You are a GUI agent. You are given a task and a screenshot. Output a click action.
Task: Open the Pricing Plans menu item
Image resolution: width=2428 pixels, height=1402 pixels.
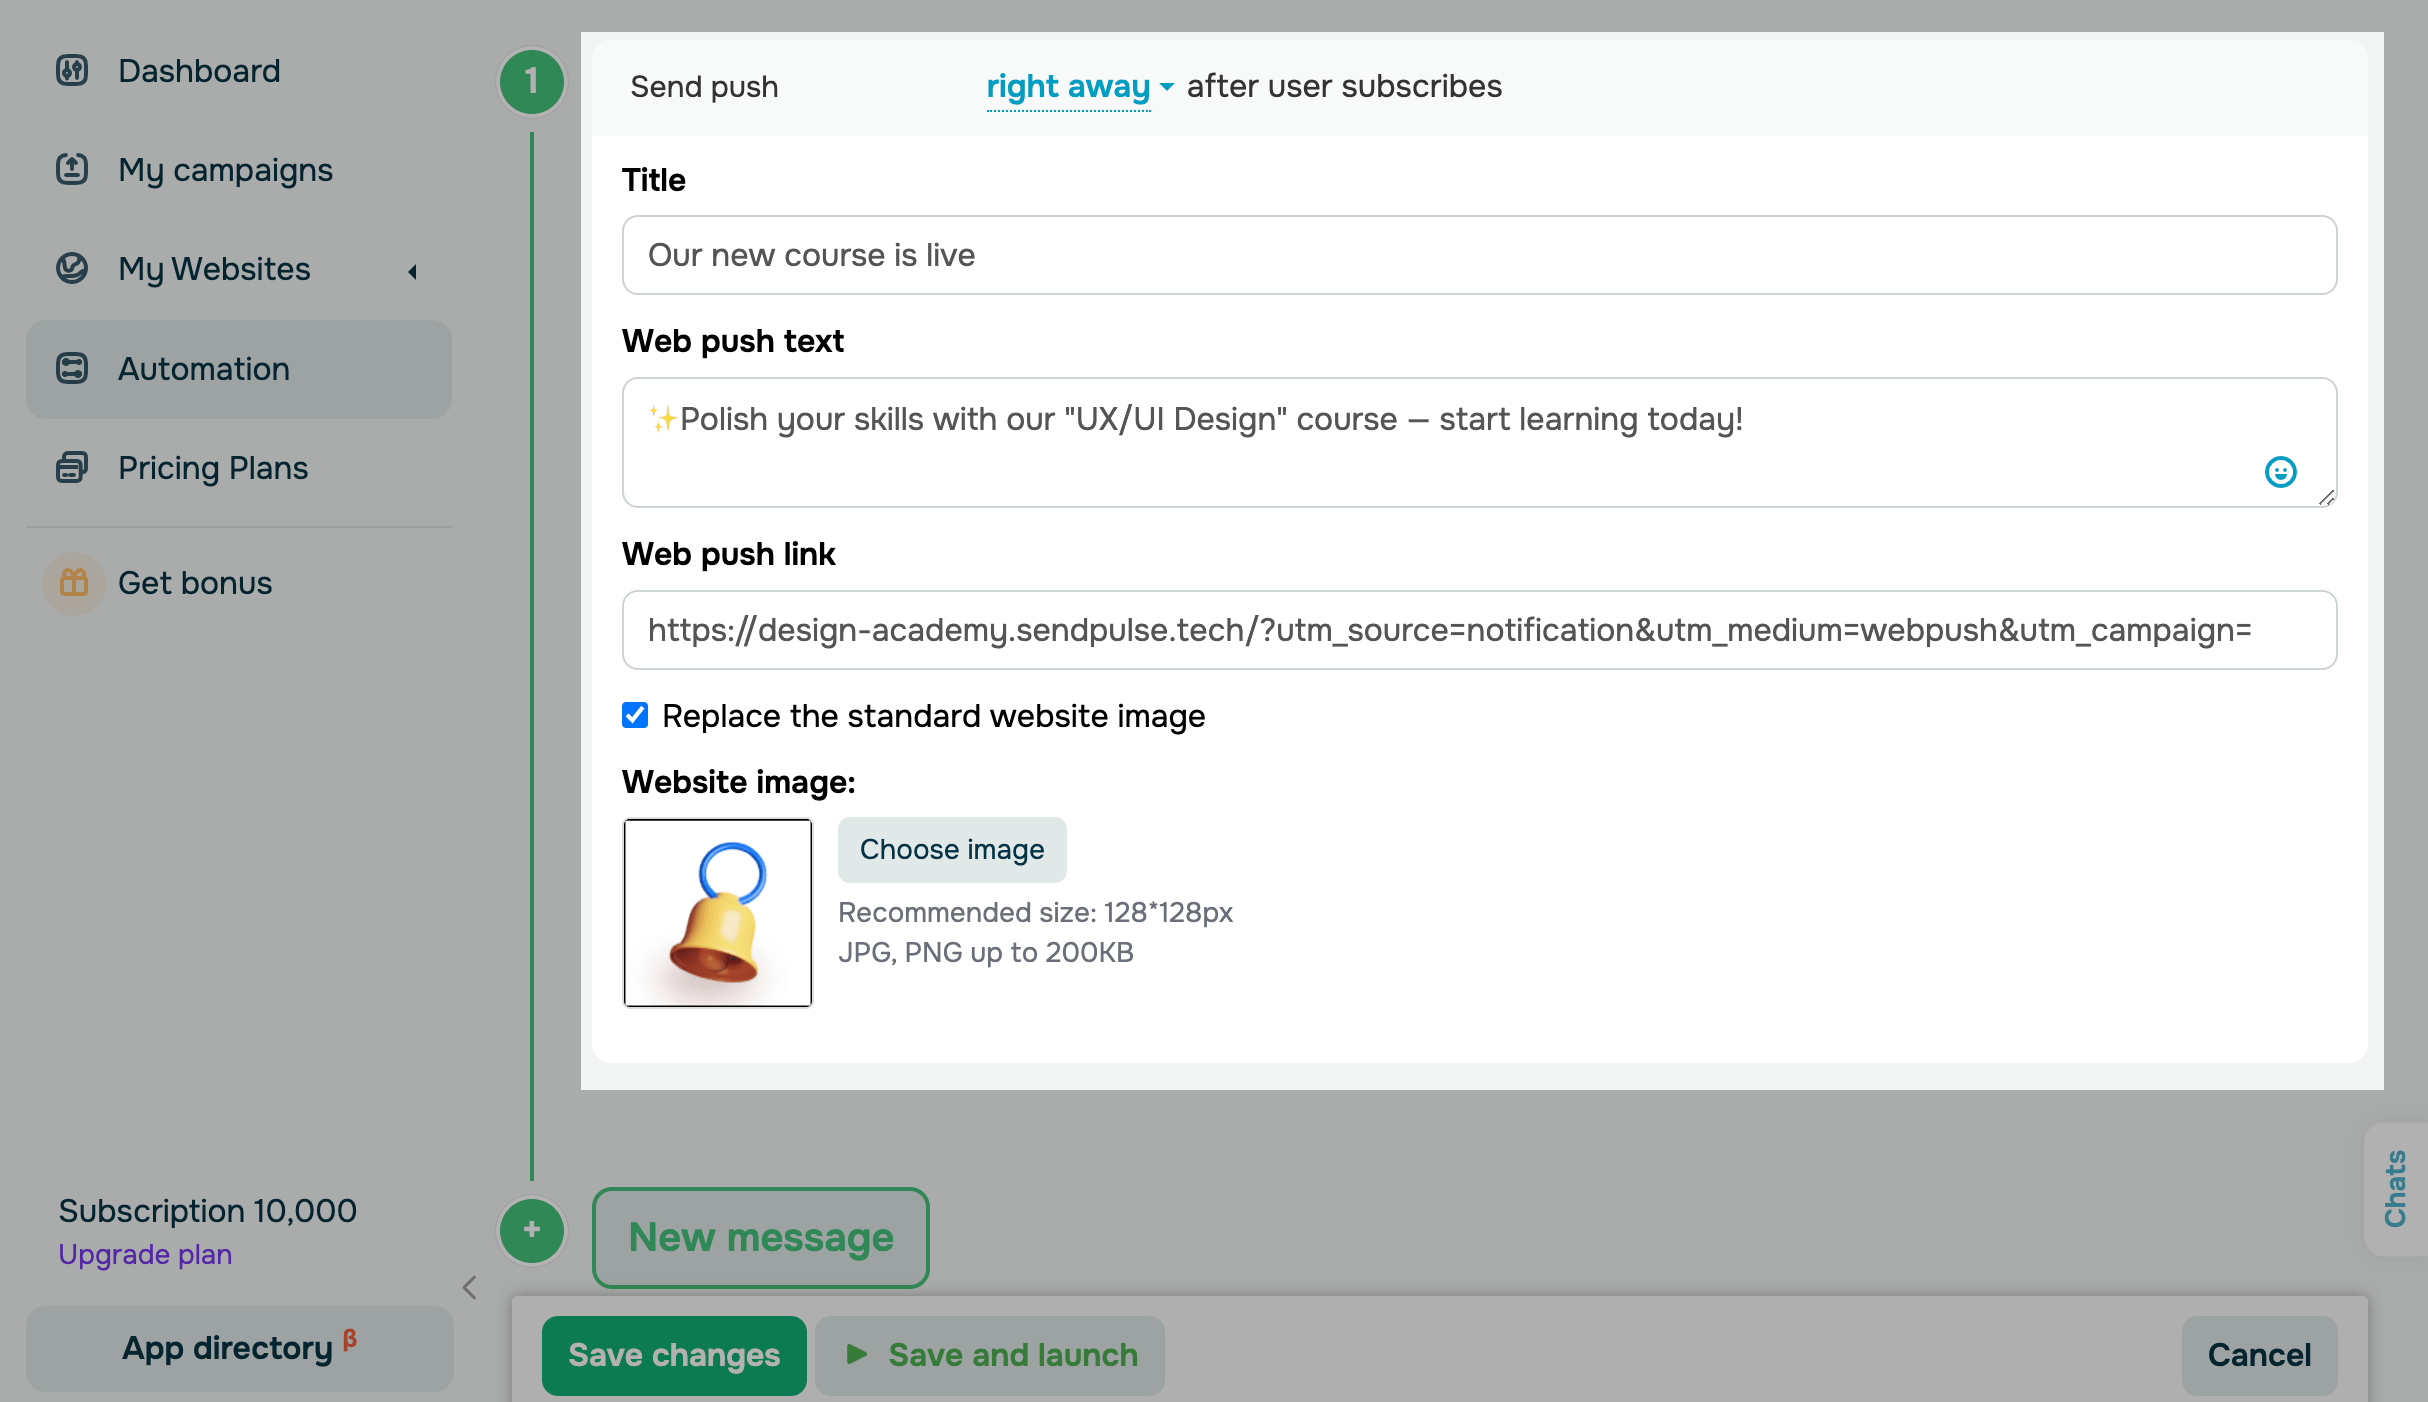(213, 467)
